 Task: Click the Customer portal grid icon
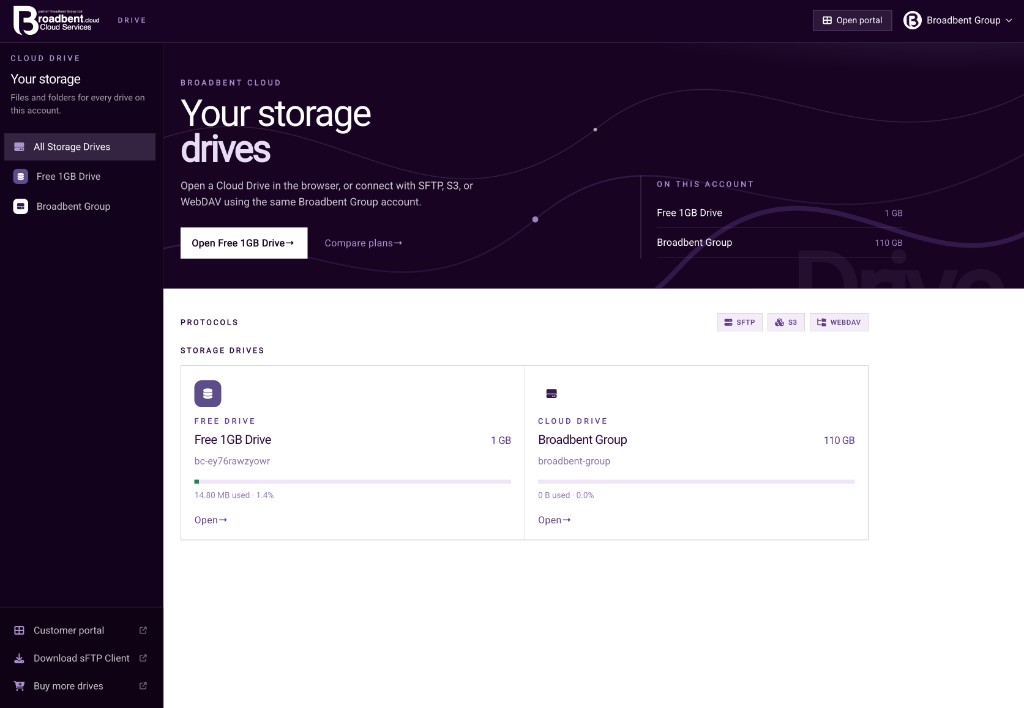pos(20,630)
